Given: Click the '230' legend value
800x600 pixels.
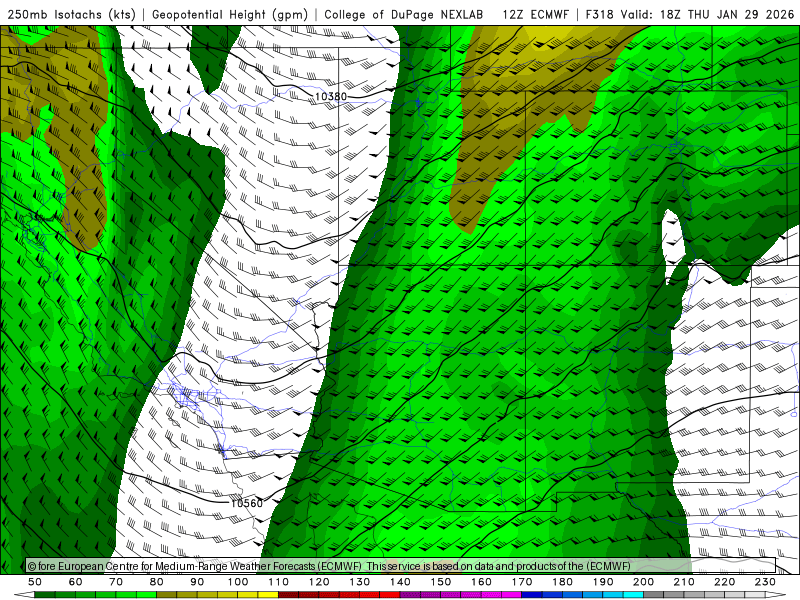Looking at the screenshot, I should pos(765,582).
